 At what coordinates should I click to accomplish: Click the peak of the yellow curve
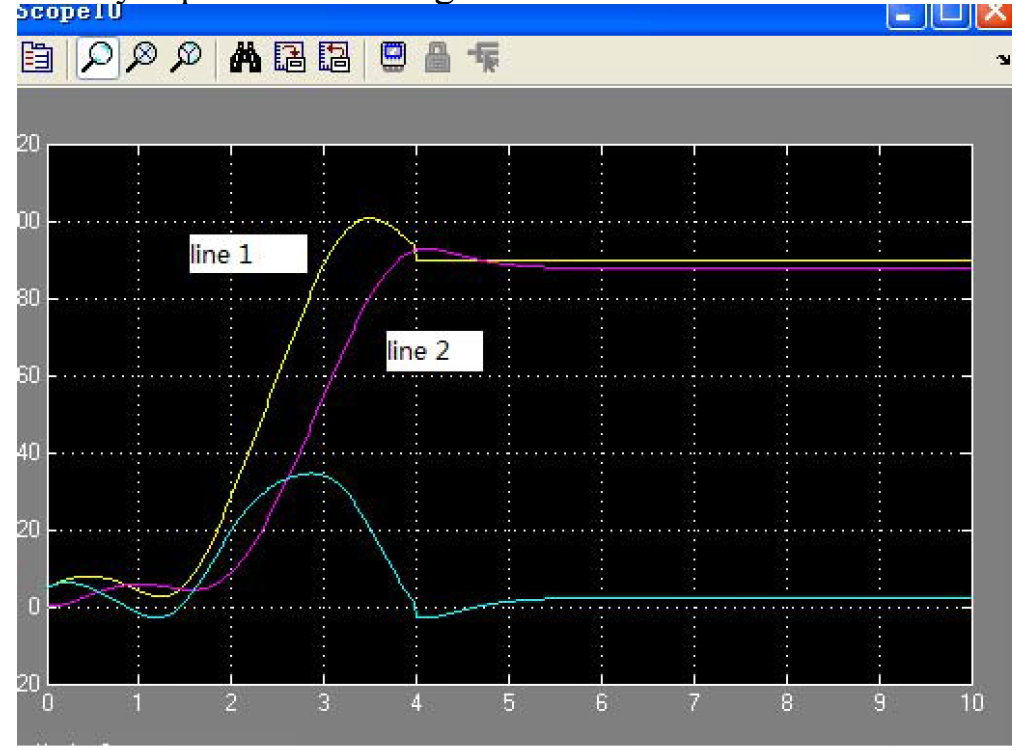tap(370, 218)
